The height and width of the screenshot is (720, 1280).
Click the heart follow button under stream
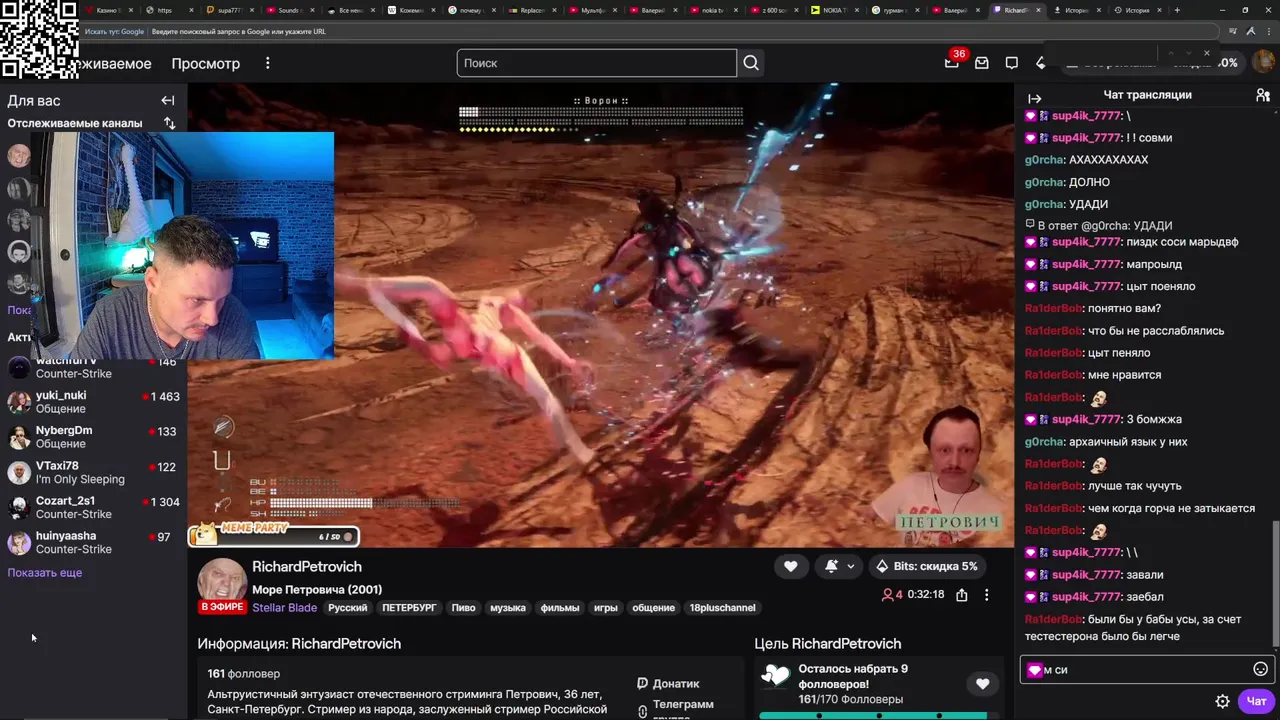click(790, 566)
